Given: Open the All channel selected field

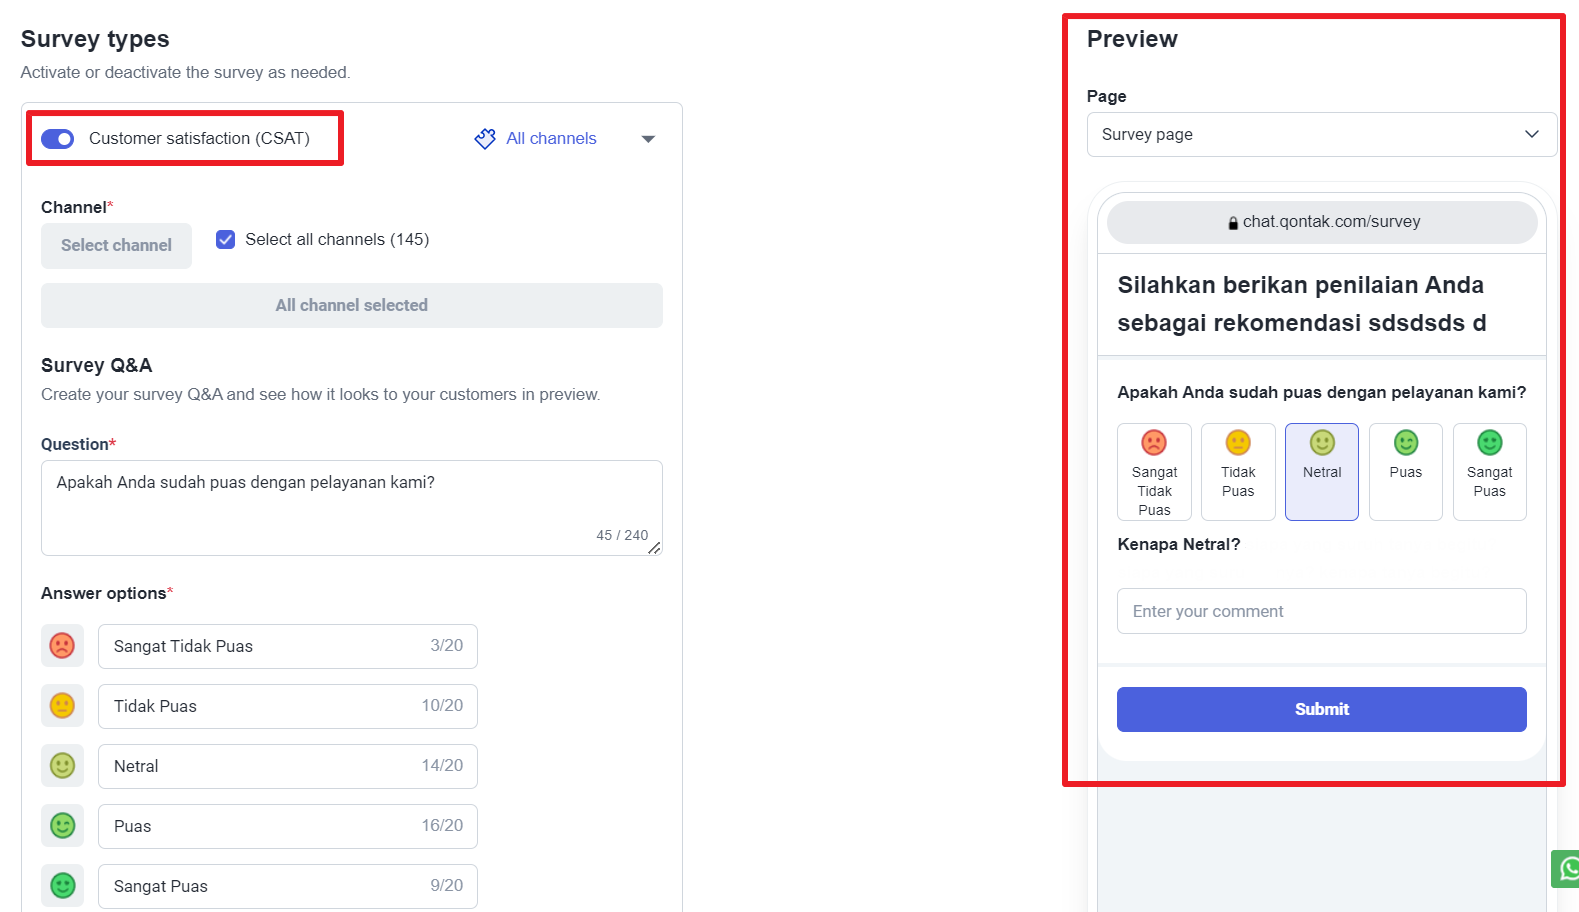Looking at the screenshot, I should coord(351,306).
